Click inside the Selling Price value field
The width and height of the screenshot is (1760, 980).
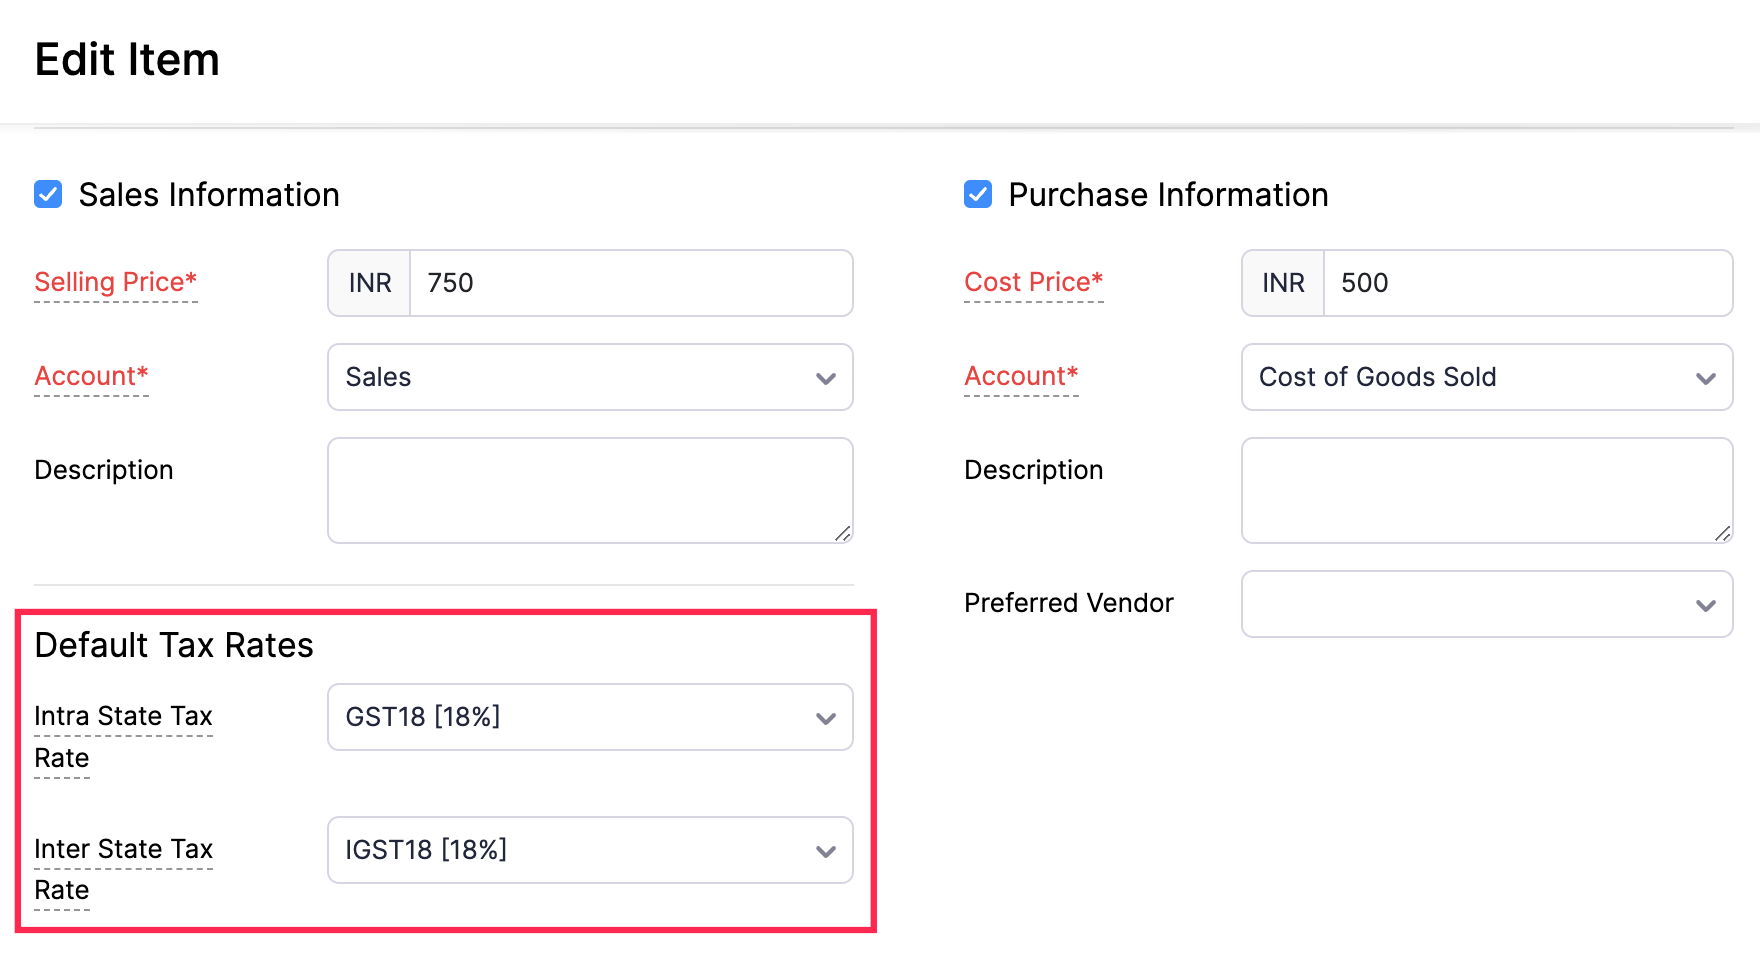(x=630, y=283)
